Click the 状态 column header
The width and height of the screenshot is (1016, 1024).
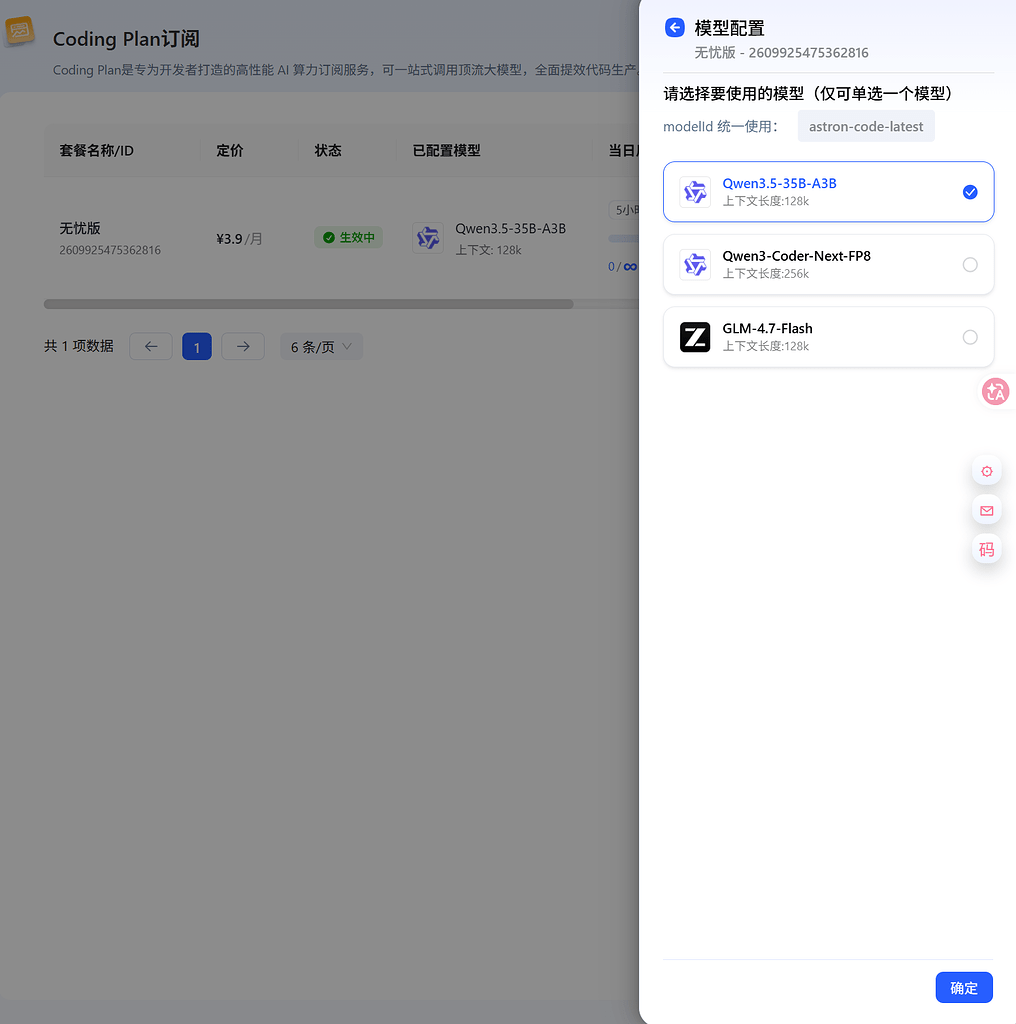(x=328, y=151)
